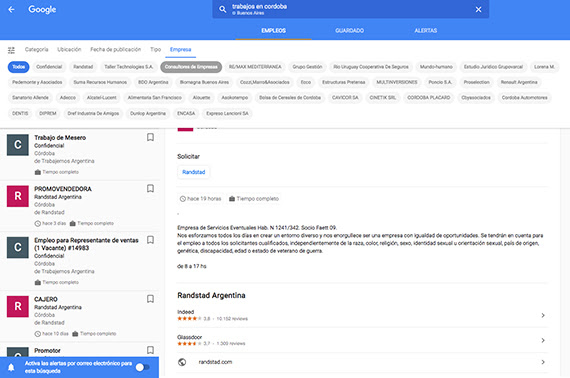Bookmark the CAJERO job listing

click(150, 299)
